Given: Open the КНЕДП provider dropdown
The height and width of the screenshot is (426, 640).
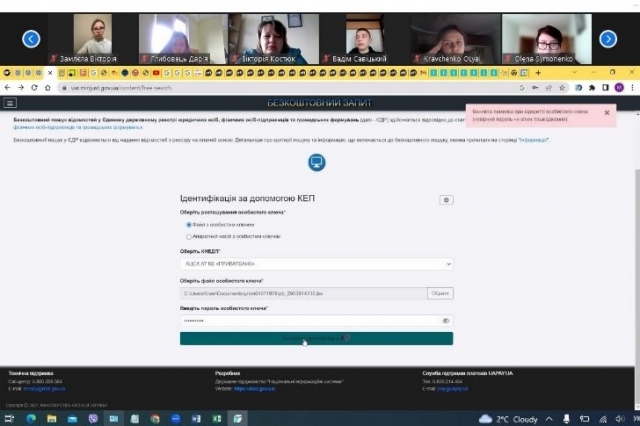Looking at the screenshot, I should [316, 264].
